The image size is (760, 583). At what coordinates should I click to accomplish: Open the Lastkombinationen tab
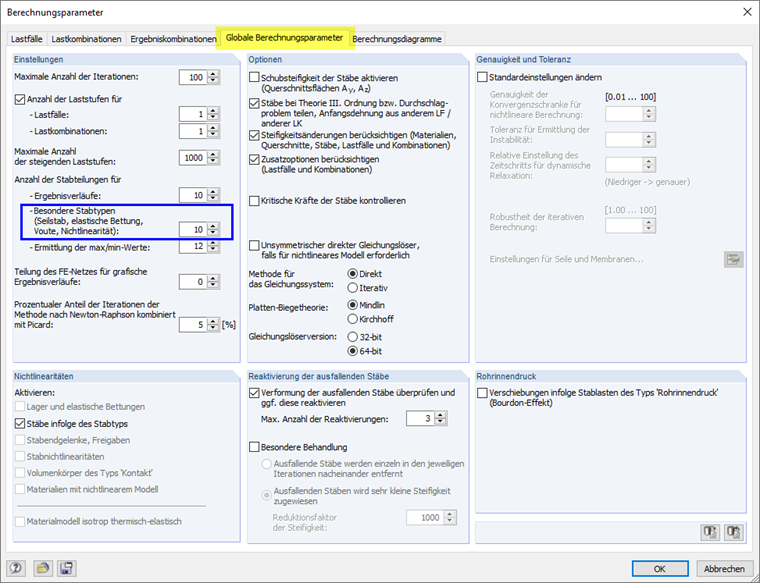(x=86, y=39)
